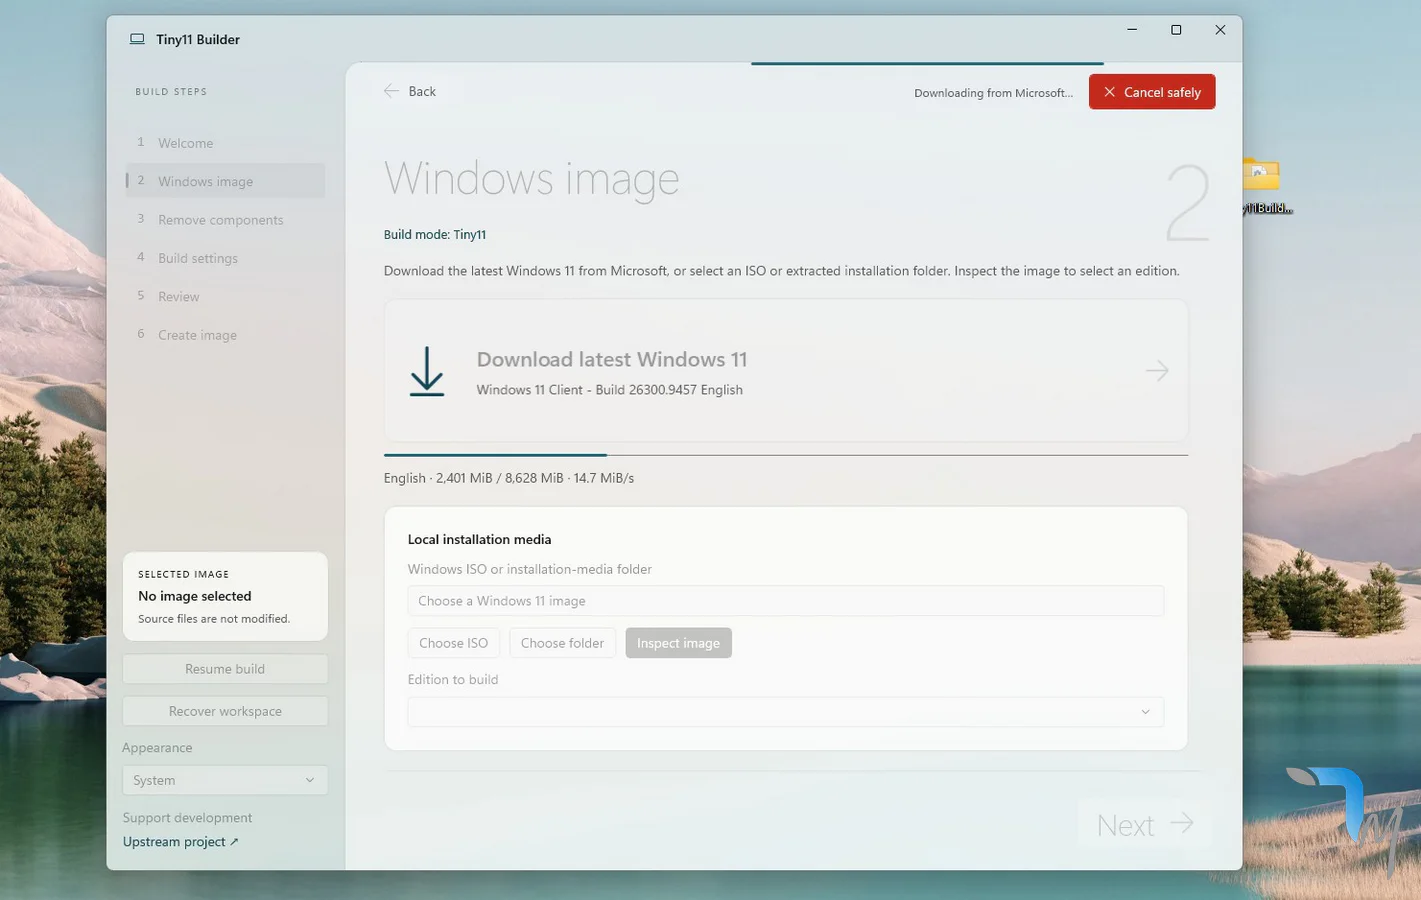This screenshot has height=900, width=1421.
Task: Click the arrow beside Next
Action: tap(1181, 823)
